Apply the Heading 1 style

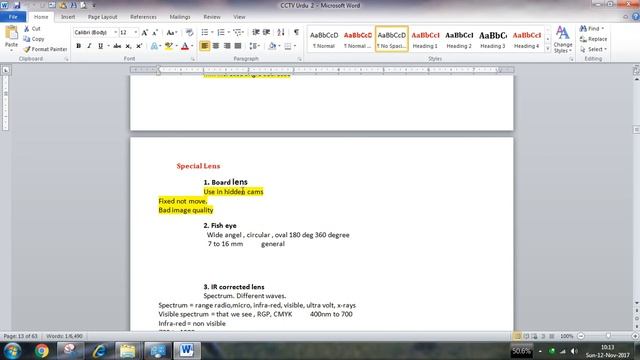tap(425, 39)
